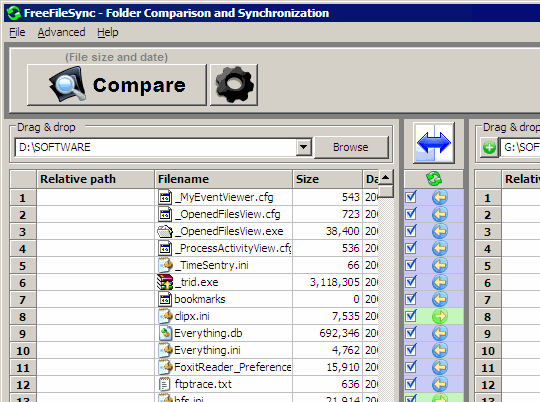This screenshot has width=540, height=402.
Task: Select _TimeSentry.ini filename
Action: click(211, 265)
